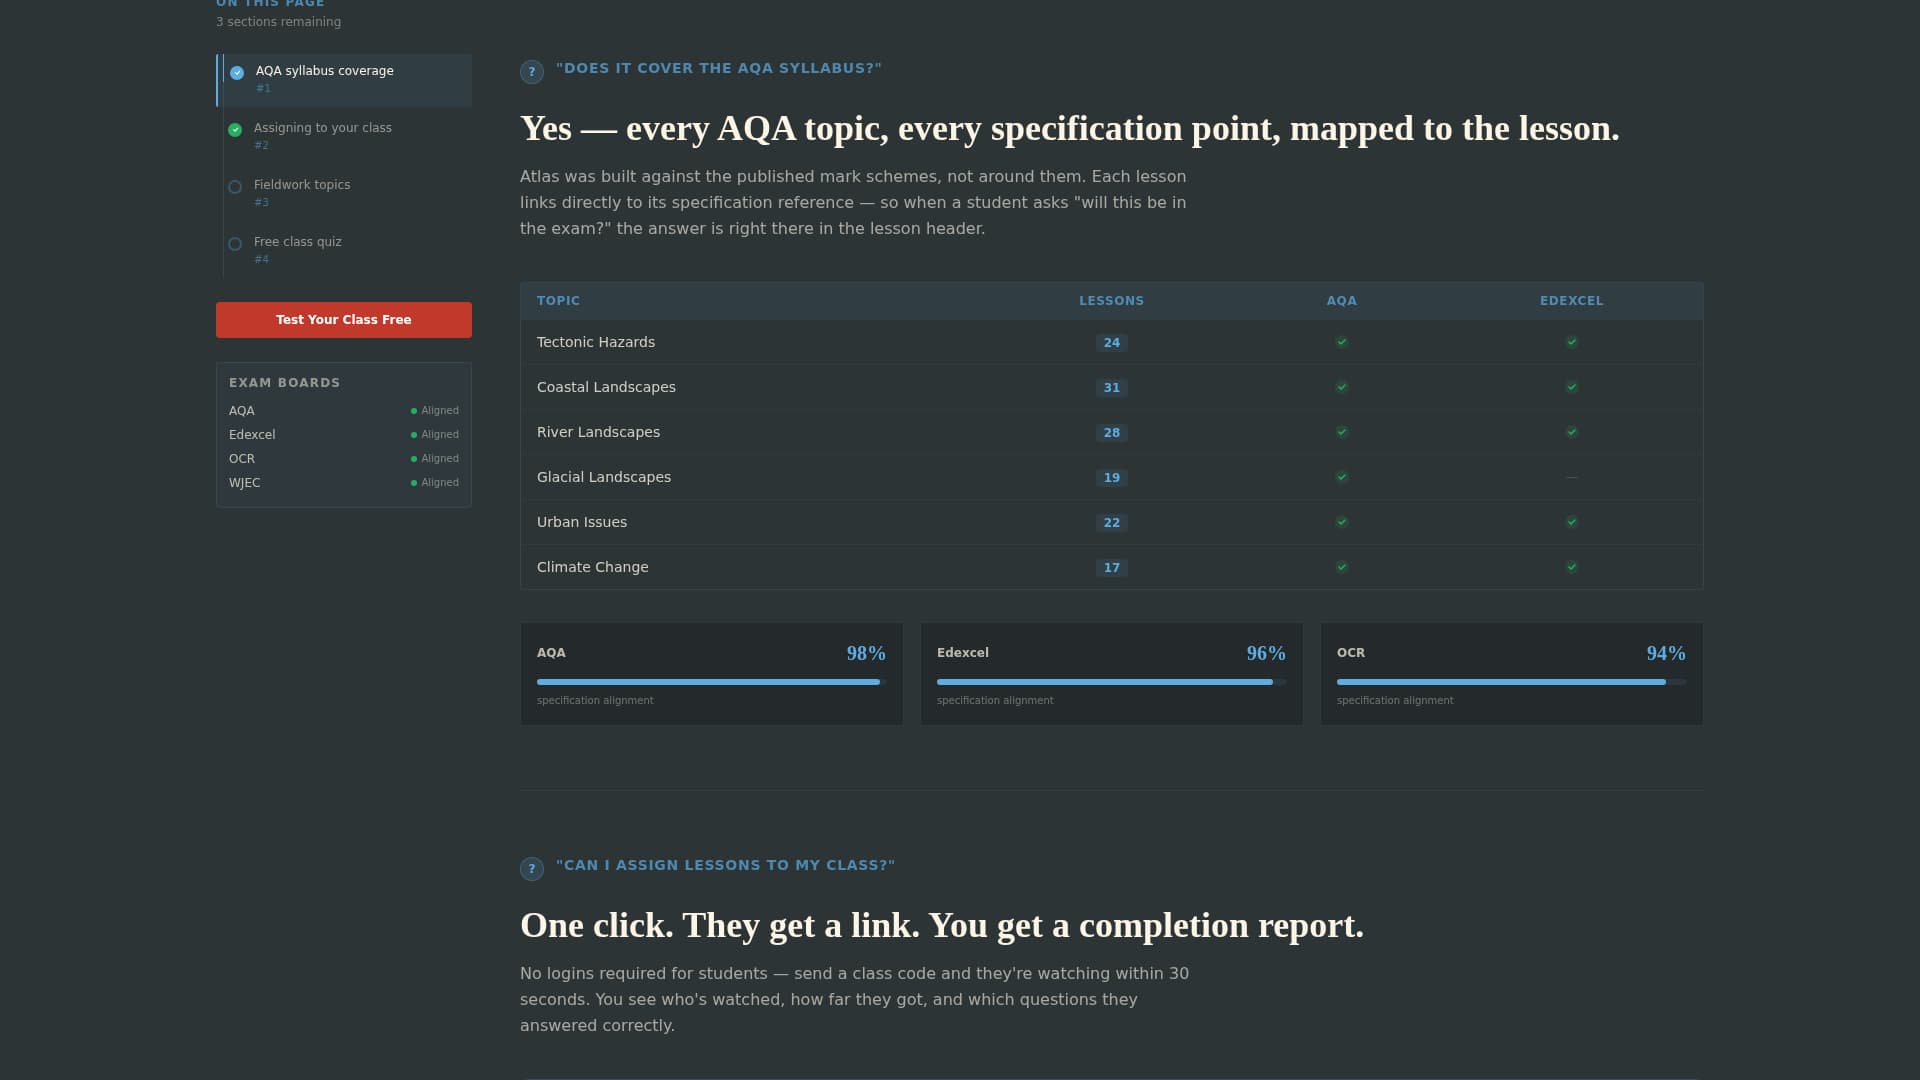This screenshot has height=1080, width=1920.
Task: Click the green Aligned dot for Edexcel board
Action: tap(414, 435)
